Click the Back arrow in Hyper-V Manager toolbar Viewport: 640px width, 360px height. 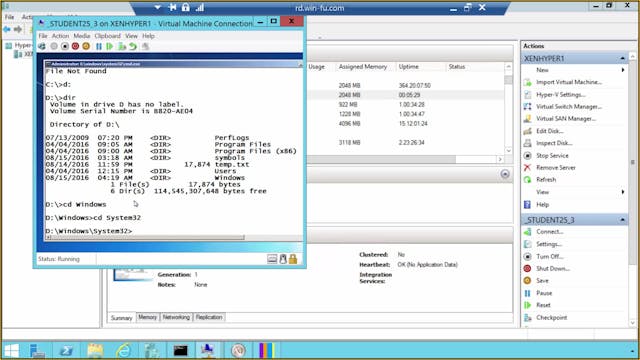[7, 29]
